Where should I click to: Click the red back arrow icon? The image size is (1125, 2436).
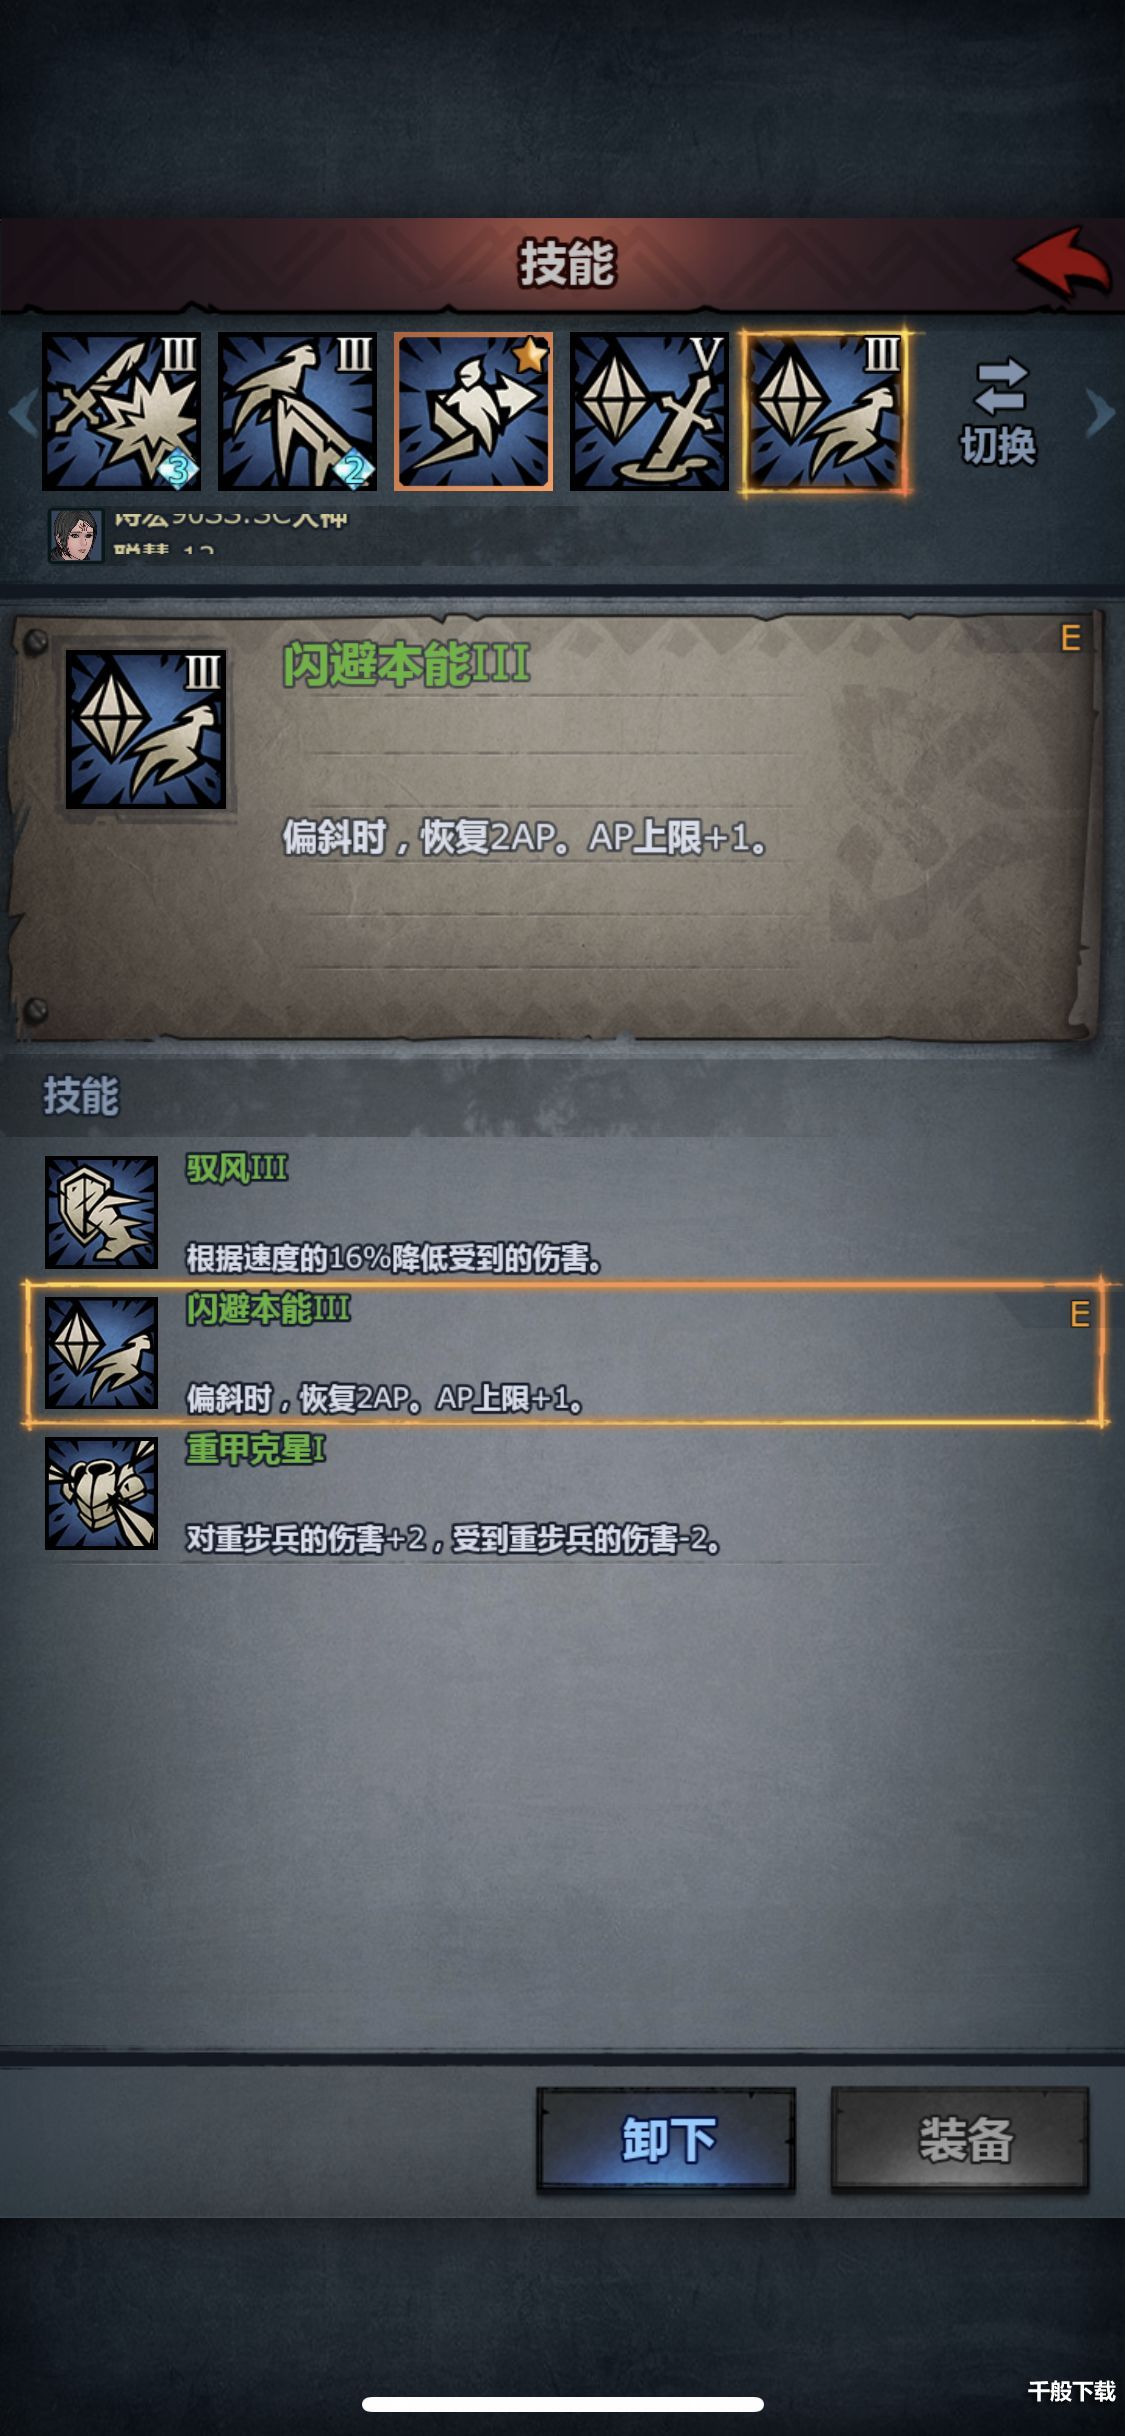coord(1062,262)
